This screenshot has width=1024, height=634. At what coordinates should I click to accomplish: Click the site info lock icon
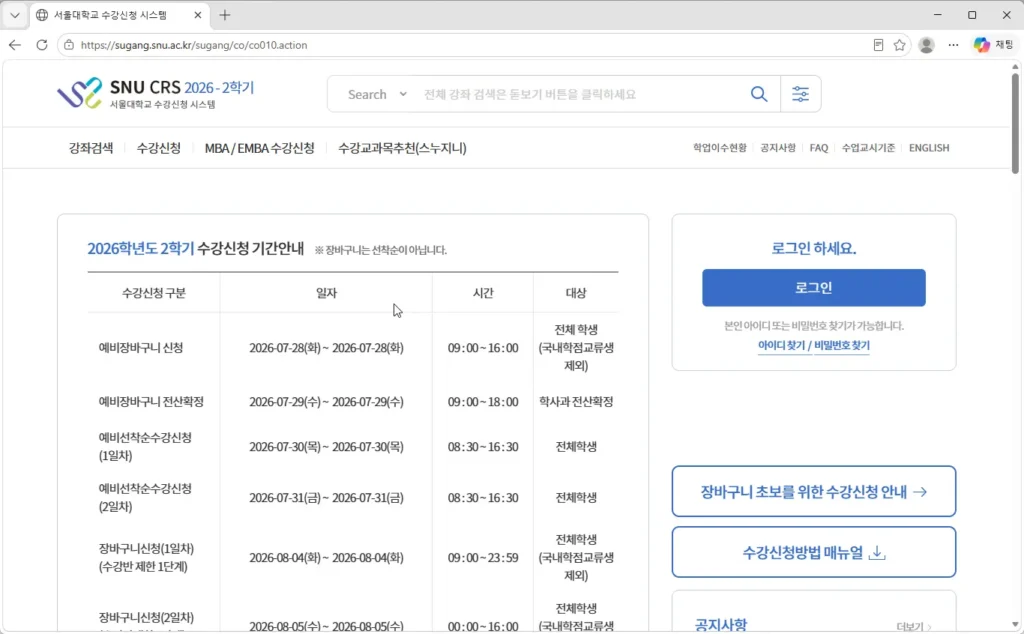click(69, 45)
